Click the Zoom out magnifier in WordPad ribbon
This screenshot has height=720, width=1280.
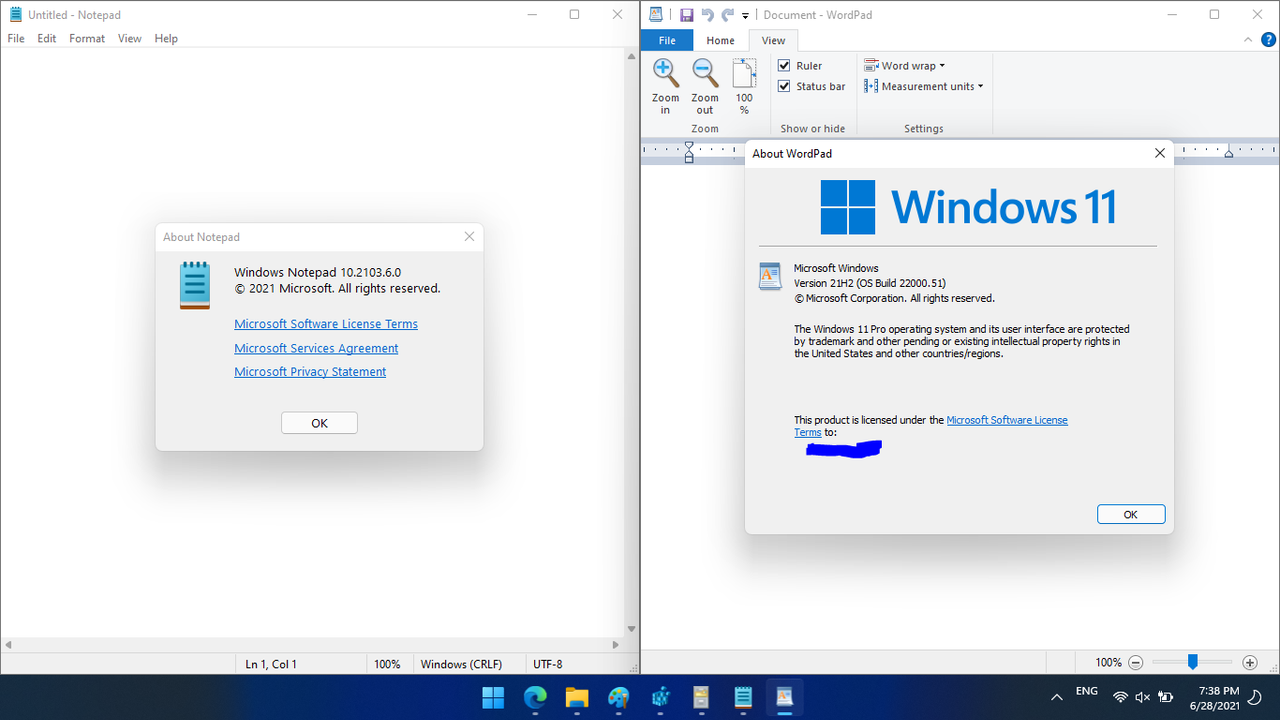tap(705, 73)
